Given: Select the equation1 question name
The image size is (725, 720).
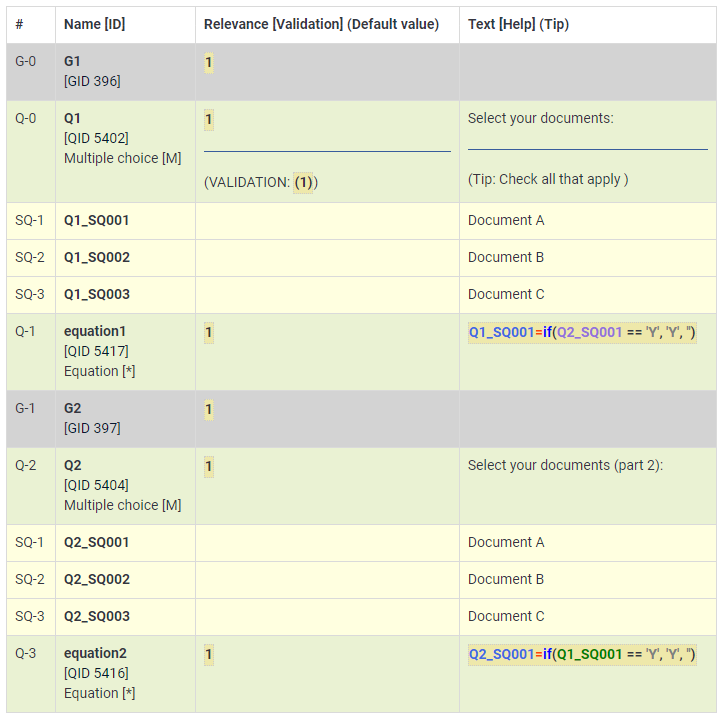Looking at the screenshot, I should tap(95, 332).
